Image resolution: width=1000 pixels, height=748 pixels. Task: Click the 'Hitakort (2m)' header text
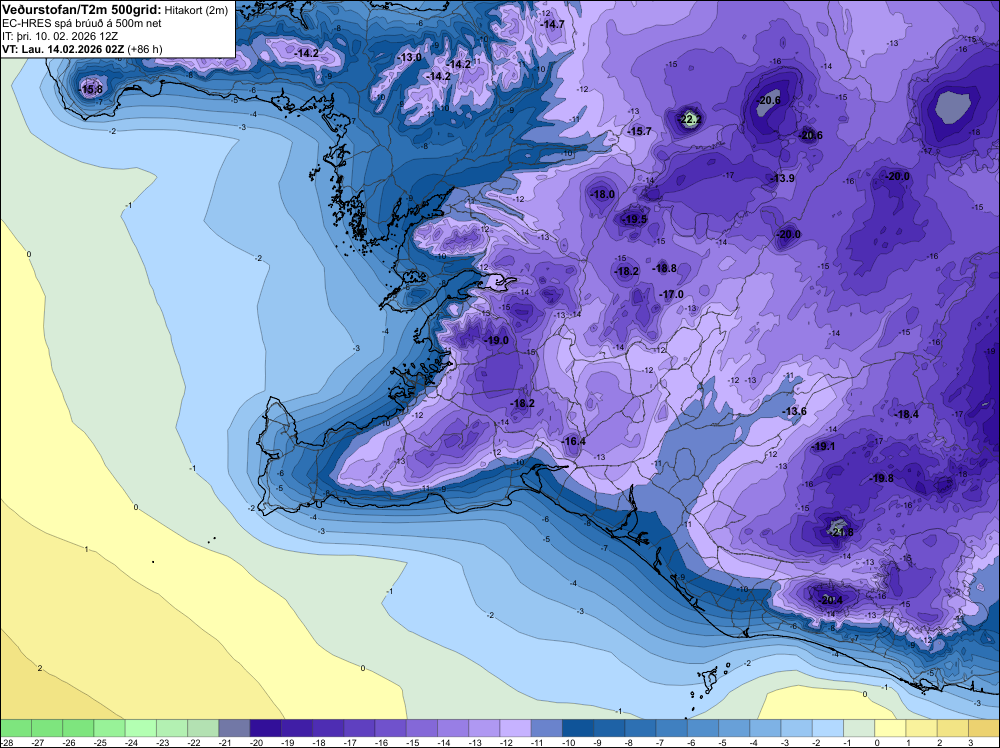pyautogui.click(x=196, y=10)
